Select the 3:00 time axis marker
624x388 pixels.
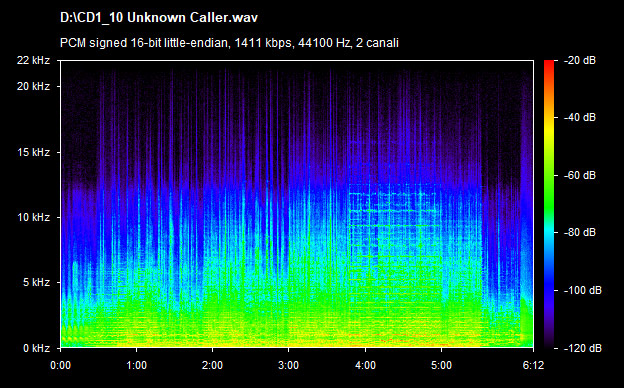coord(288,365)
